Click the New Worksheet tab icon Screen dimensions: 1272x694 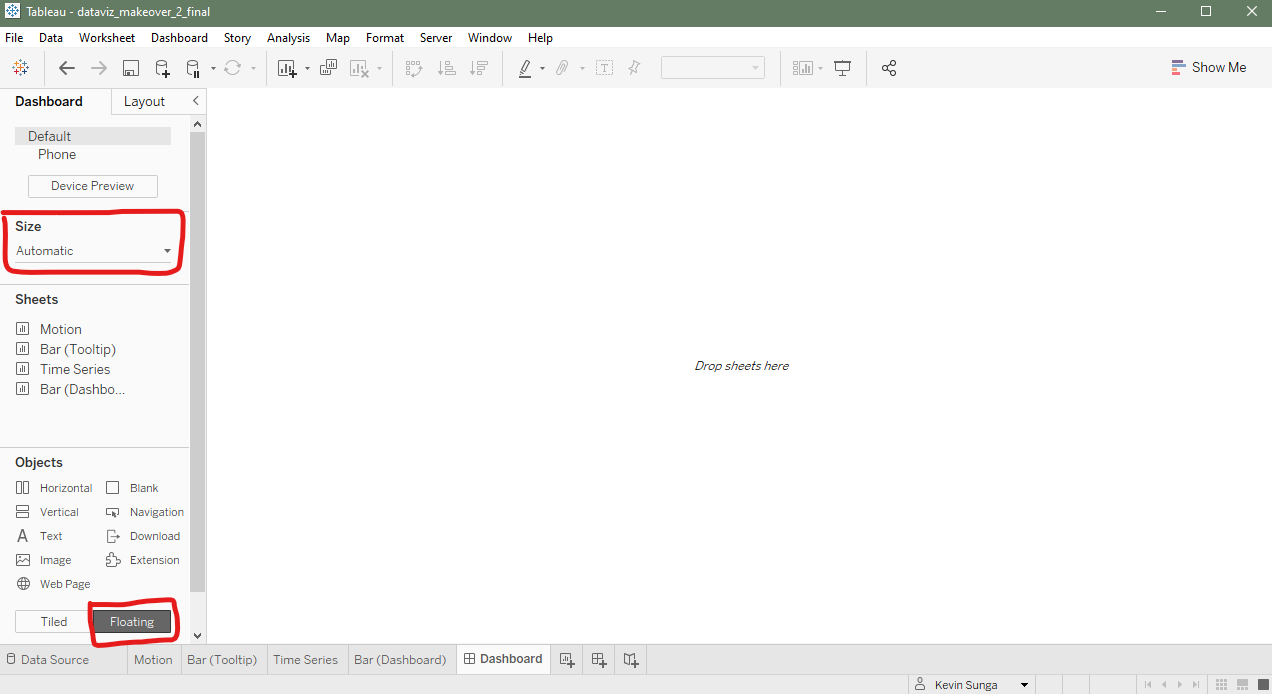pyautogui.click(x=567, y=660)
